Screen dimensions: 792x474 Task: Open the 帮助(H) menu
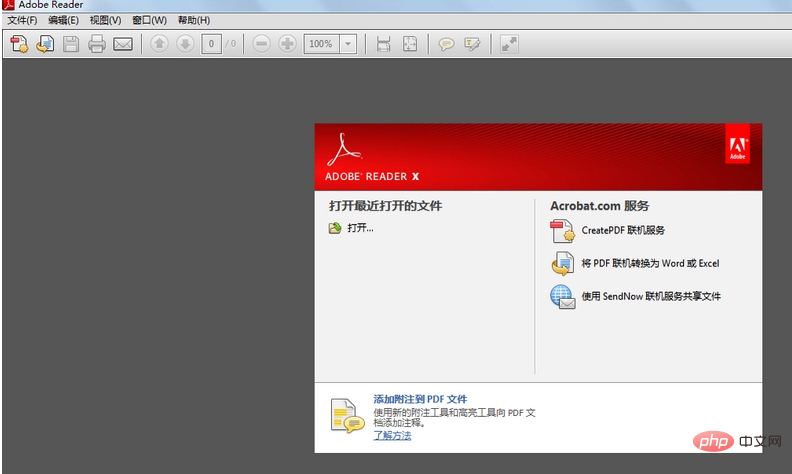(194, 20)
